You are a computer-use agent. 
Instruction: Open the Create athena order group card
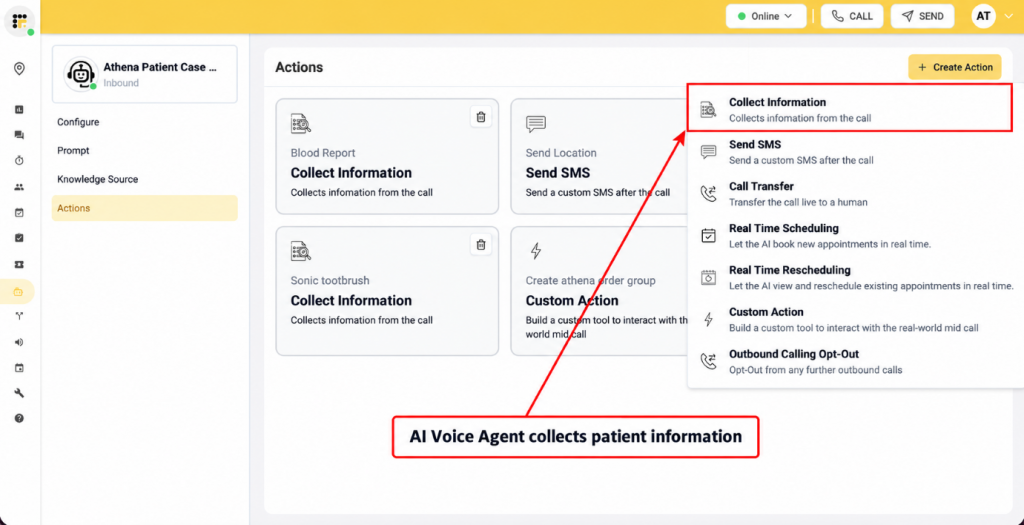(x=598, y=291)
